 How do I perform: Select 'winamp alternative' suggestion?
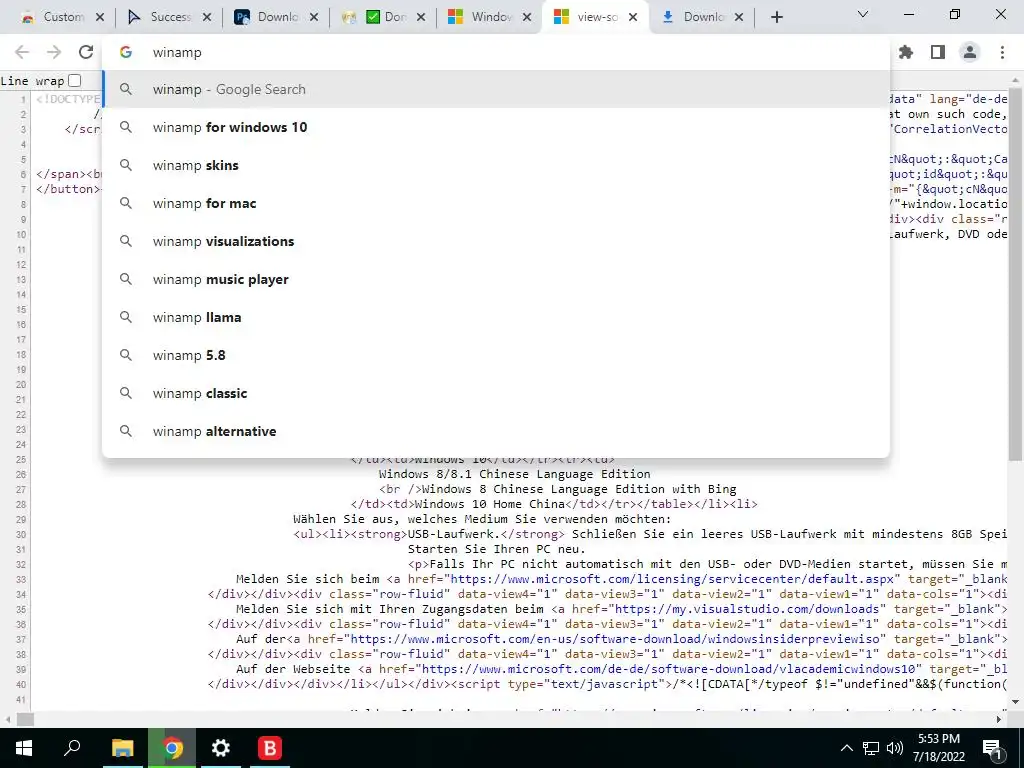(x=496, y=431)
